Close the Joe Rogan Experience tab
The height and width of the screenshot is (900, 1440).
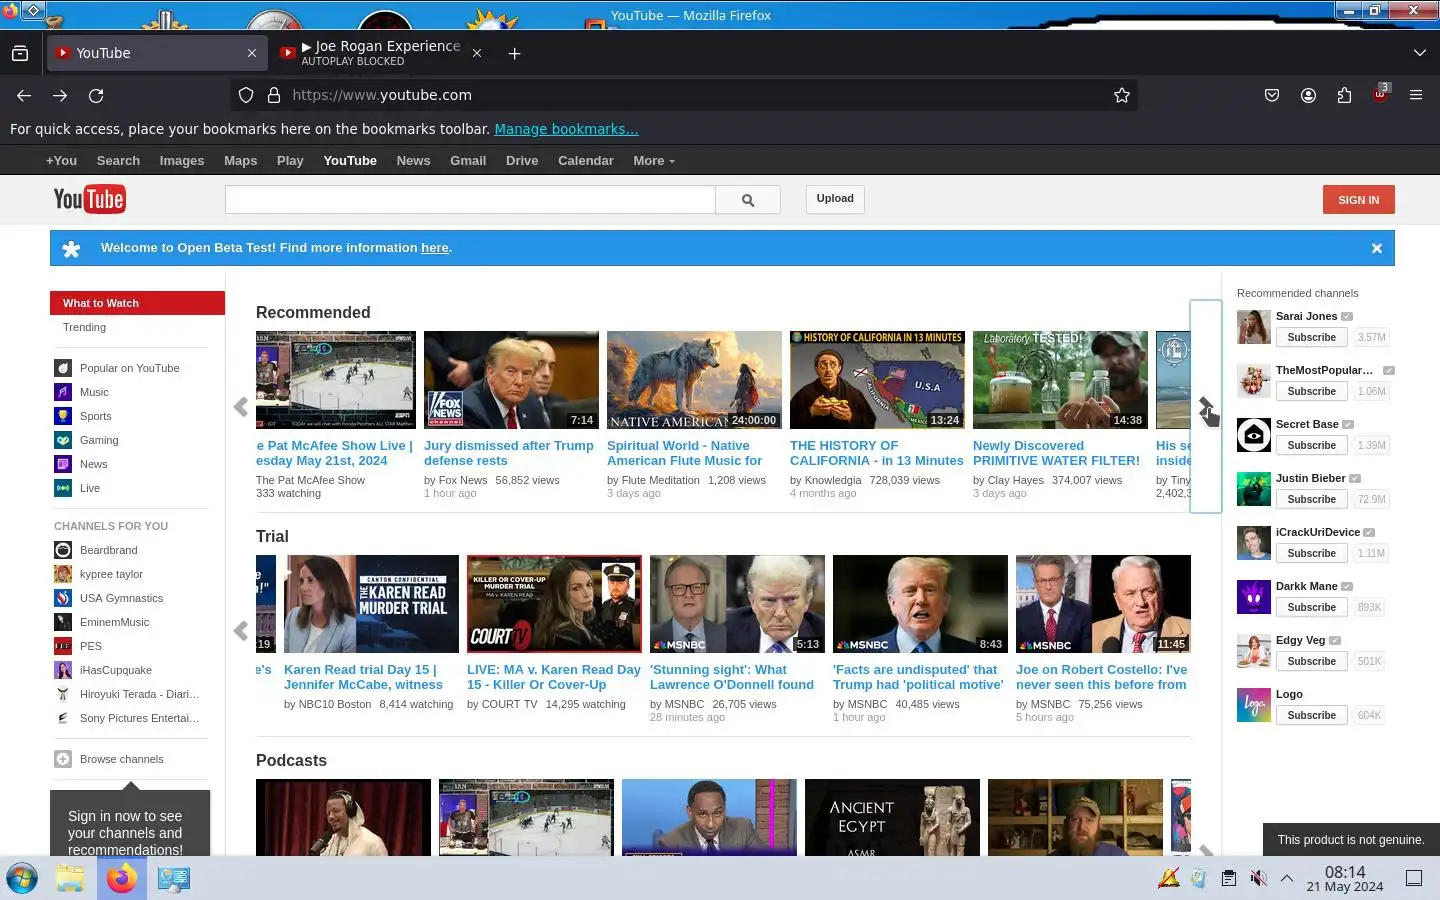477,53
